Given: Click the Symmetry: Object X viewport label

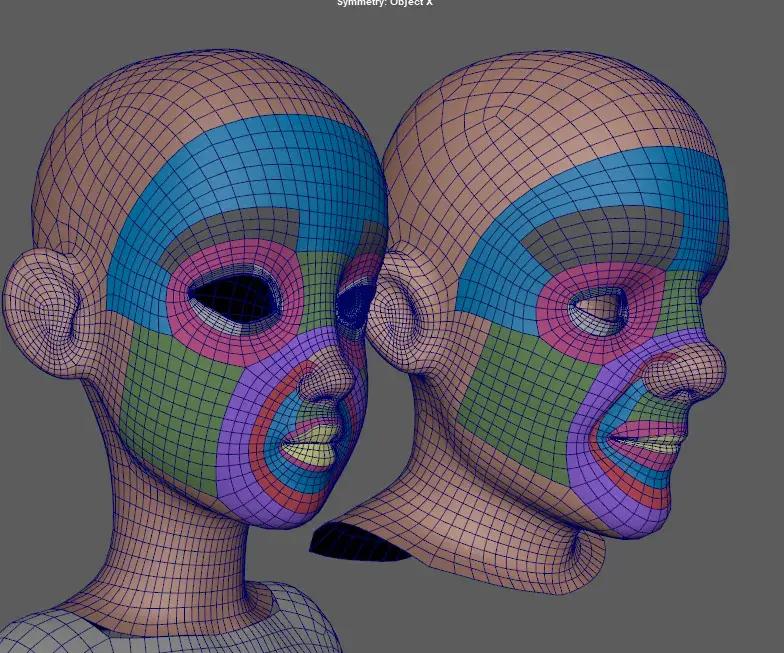Looking at the screenshot, I should 385,3.
